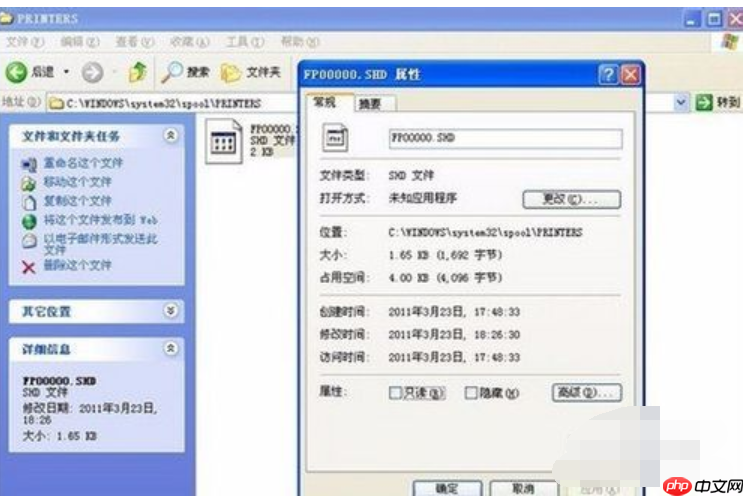Switch to the Summary tab in properties

pyautogui.click(x=374, y=103)
